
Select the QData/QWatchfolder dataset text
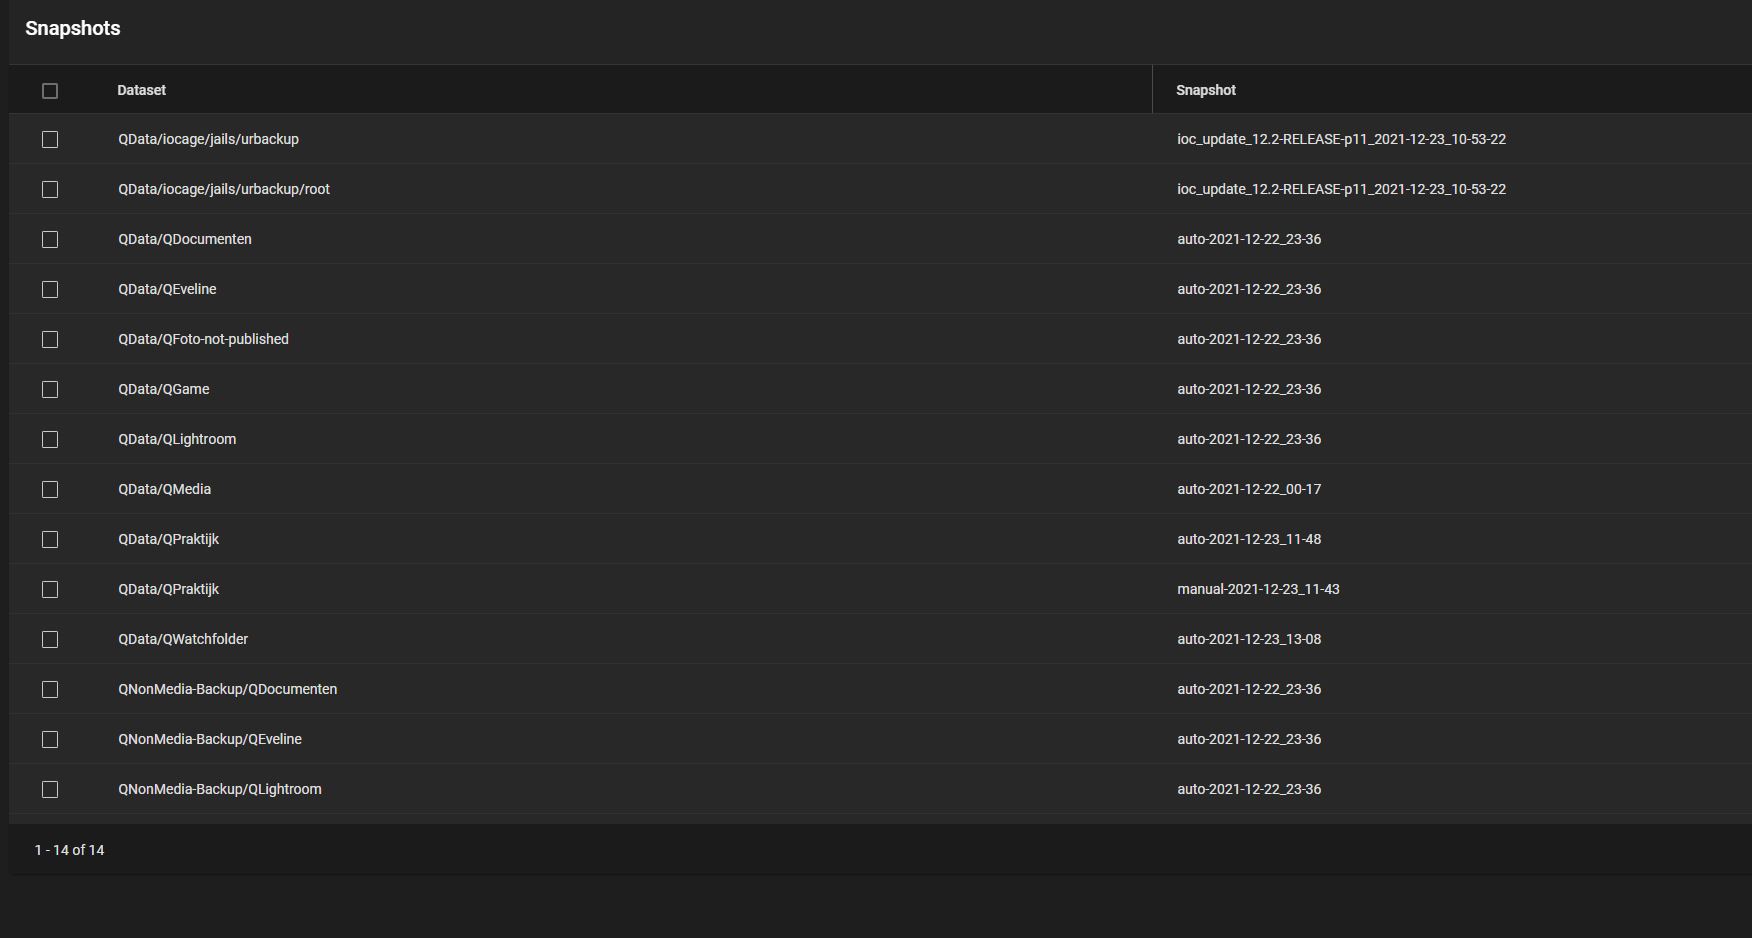point(183,639)
